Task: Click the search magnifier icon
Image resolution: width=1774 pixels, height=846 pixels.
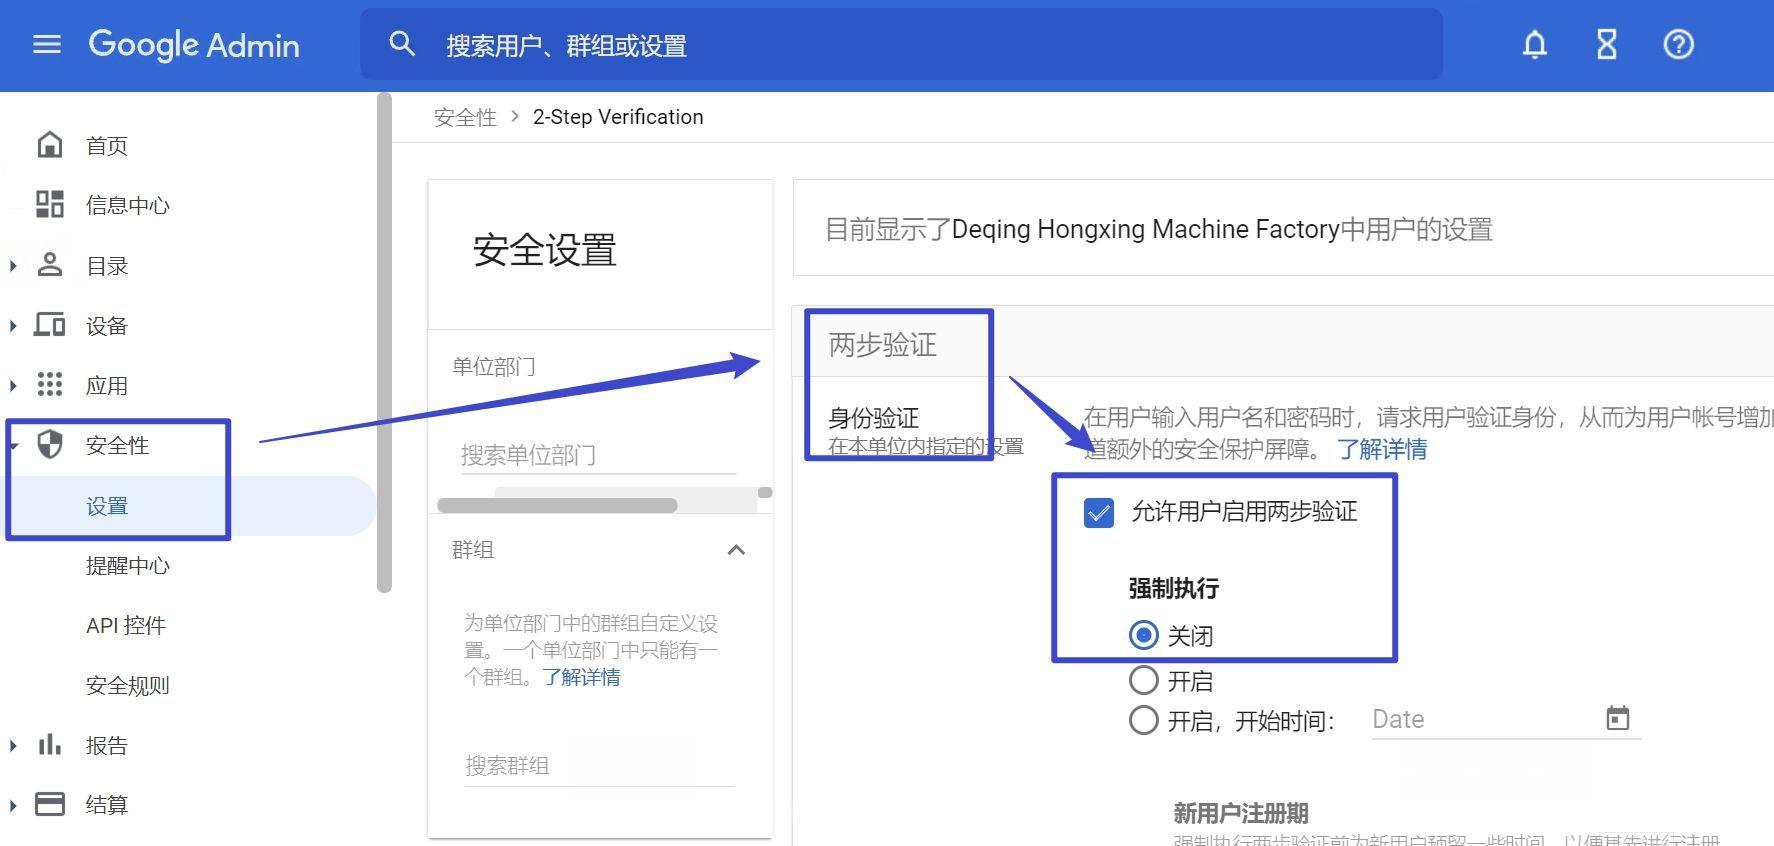Action: coord(402,44)
